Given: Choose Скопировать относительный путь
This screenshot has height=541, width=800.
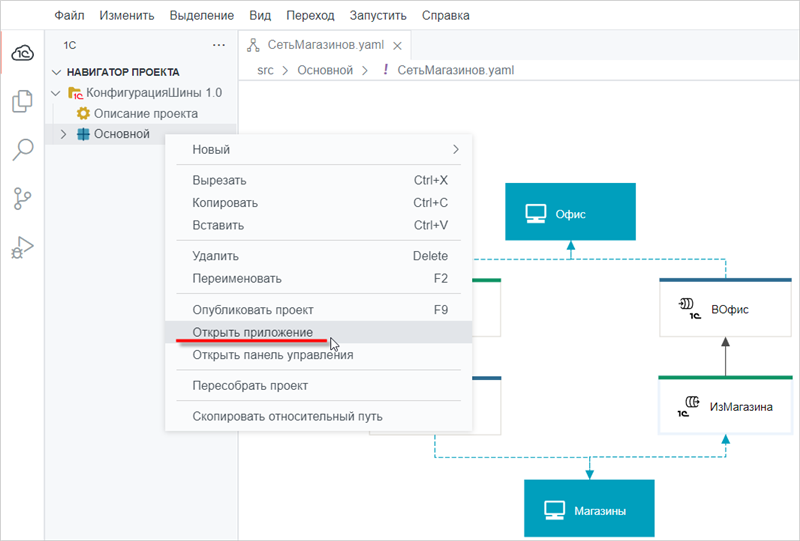Looking at the screenshot, I should 319,416.
